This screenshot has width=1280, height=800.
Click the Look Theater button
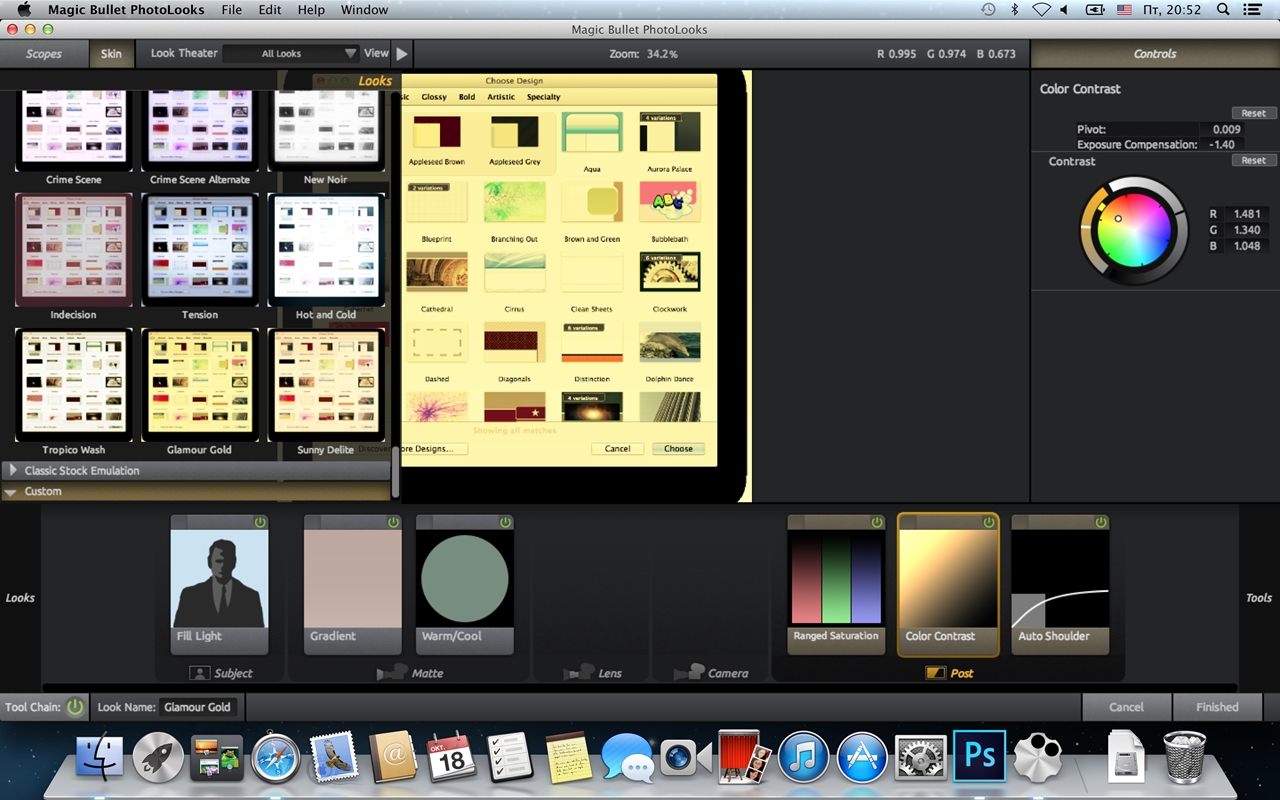183,54
